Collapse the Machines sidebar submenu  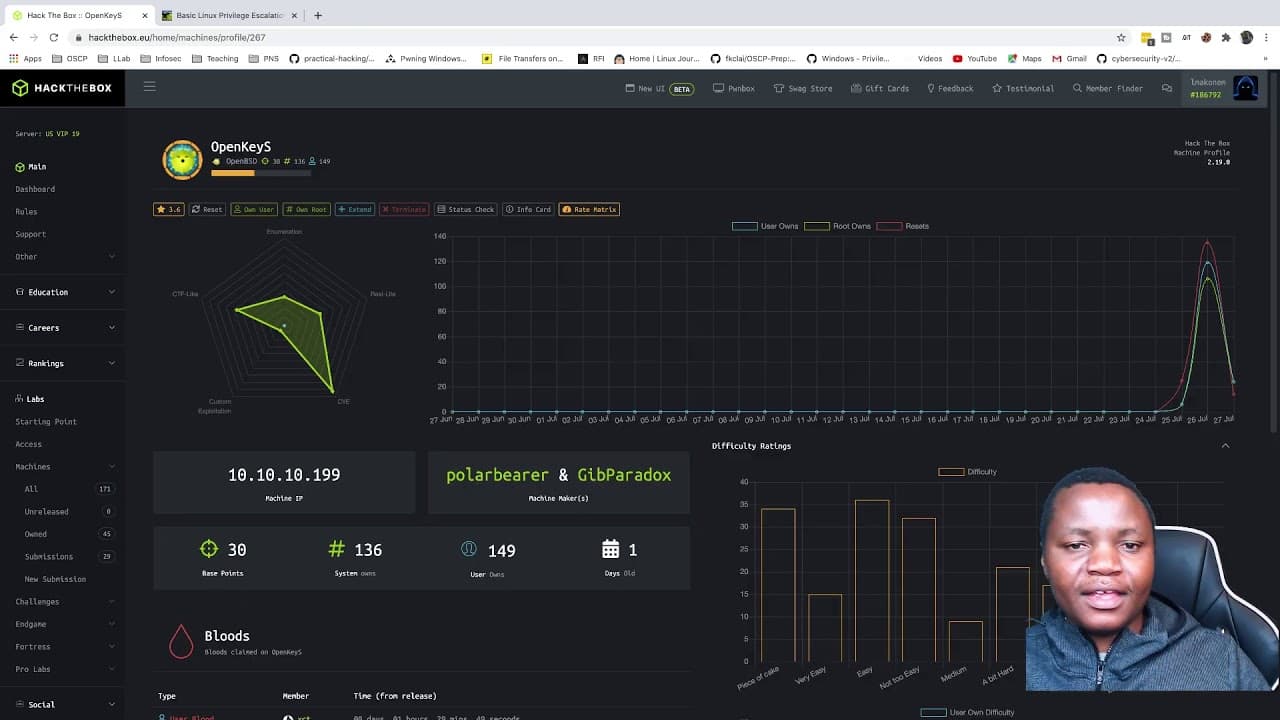(x=65, y=466)
